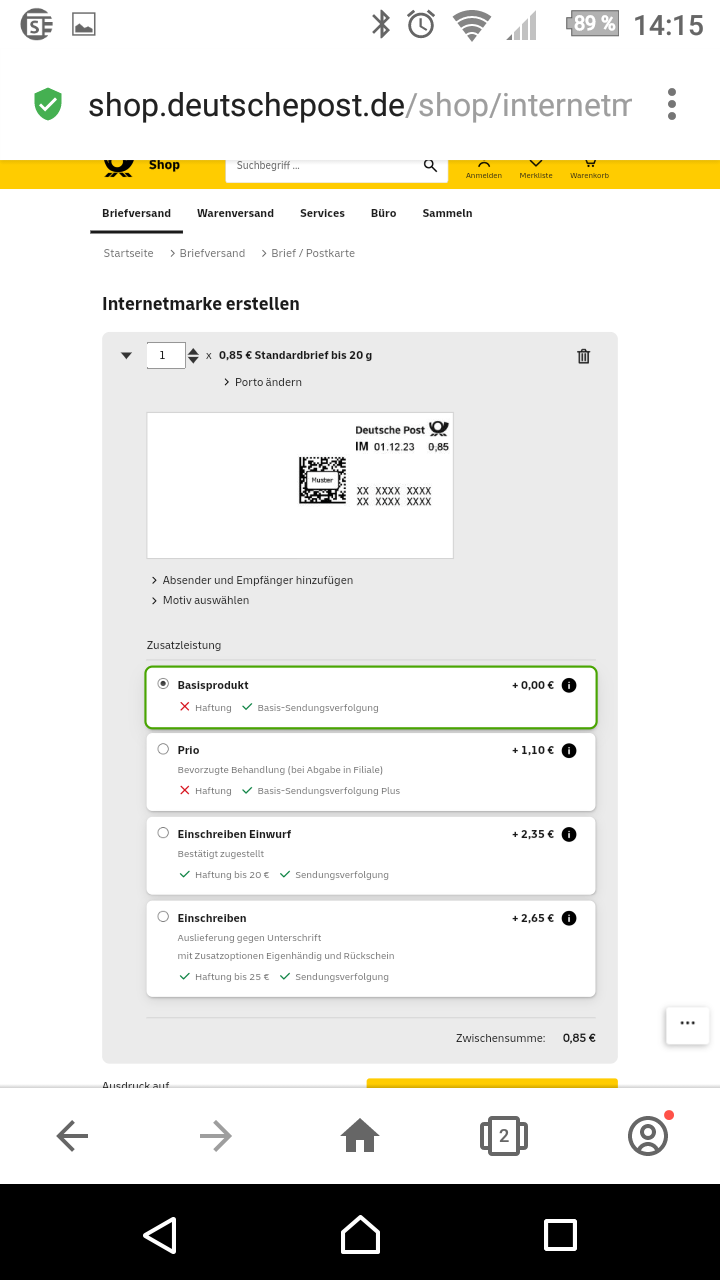Show info for the Prio option
Screen dimensions: 720x1280
click(x=569, y=750)
